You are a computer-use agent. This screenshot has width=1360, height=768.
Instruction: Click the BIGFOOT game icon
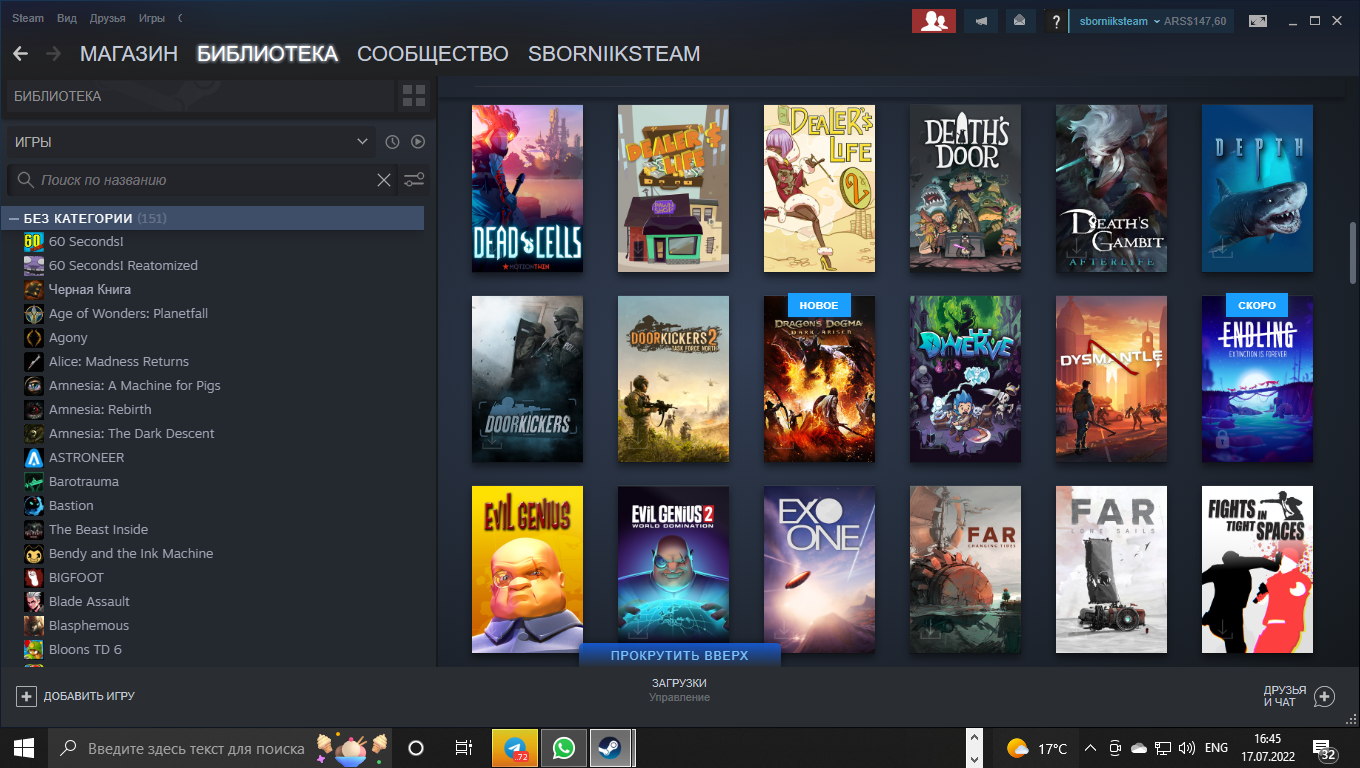[x=34, y=577]
